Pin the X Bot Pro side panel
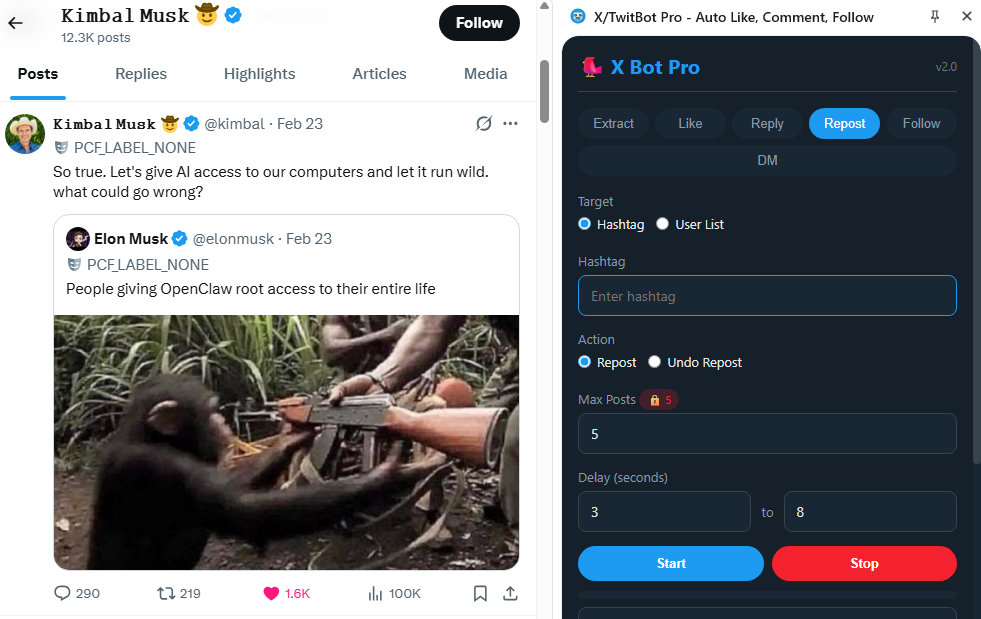This screenshot has width=981, height=619. [x=935, y=16]
